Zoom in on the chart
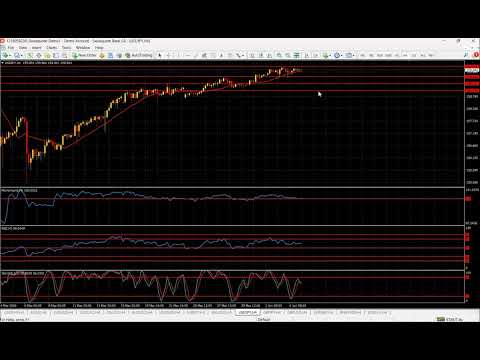480x360 pixels. (279, 55)
